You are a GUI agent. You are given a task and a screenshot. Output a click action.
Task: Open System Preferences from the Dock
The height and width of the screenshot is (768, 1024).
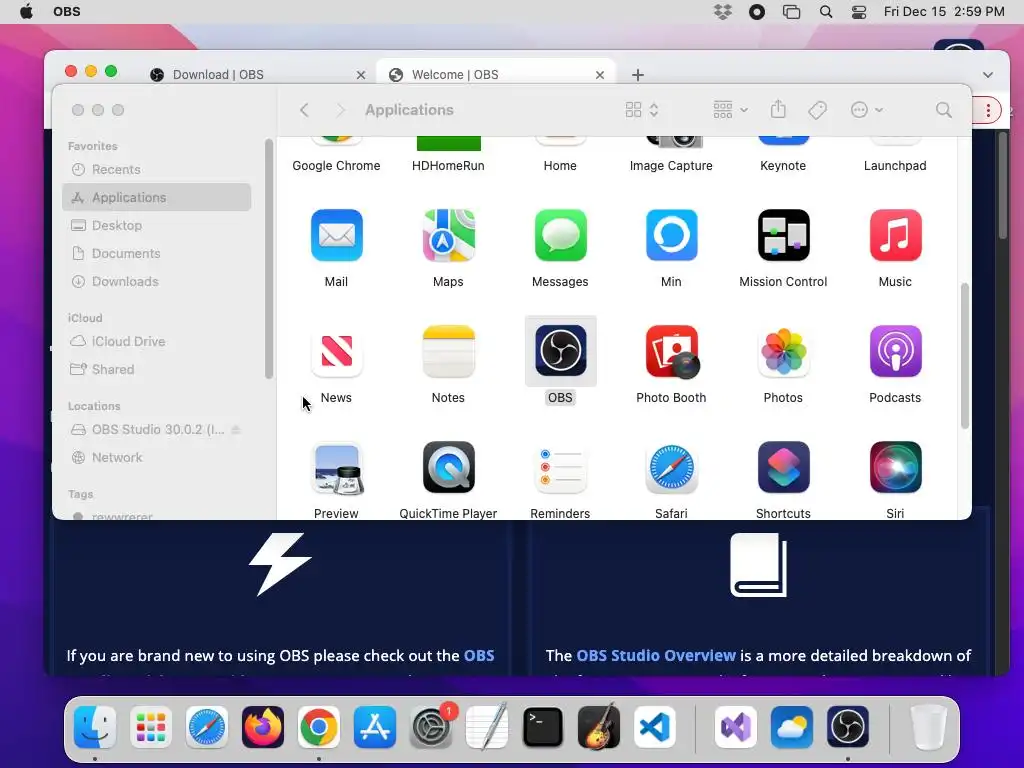pyautogui.click(x=430, y=726)
